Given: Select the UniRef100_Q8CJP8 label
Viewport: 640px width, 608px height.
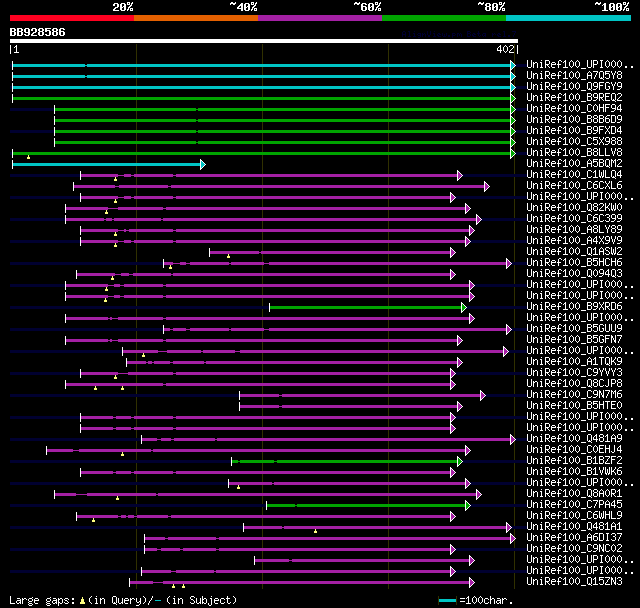Looking at the screenshot, I should 574,384.
